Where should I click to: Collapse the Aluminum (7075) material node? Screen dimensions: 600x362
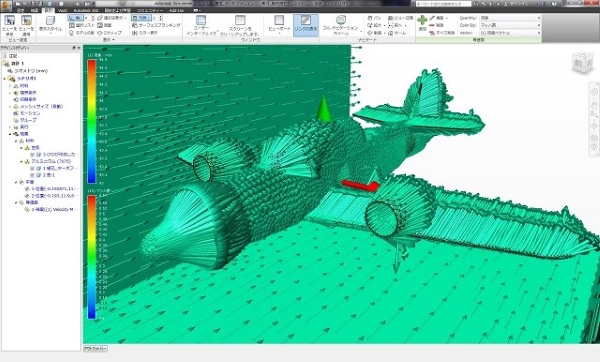[21, 161]
